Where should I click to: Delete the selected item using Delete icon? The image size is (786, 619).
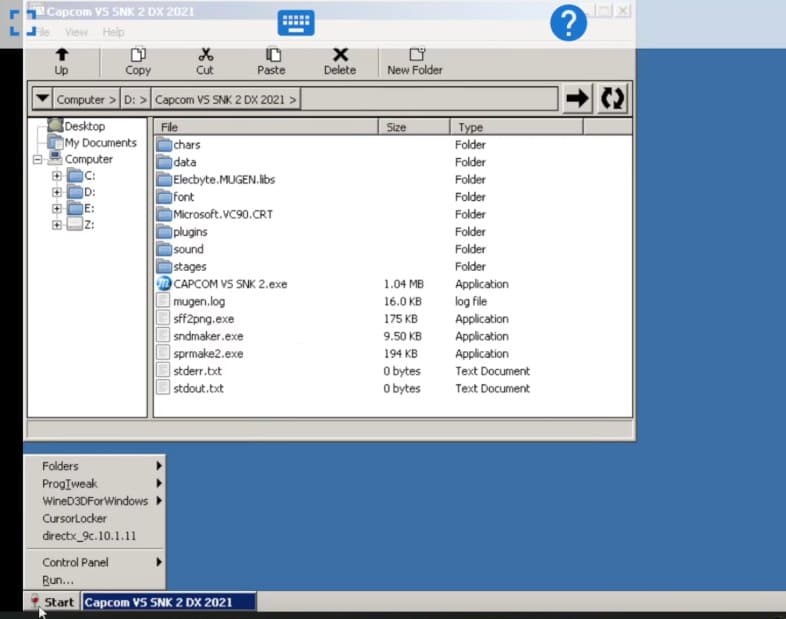tap(340, 62)
